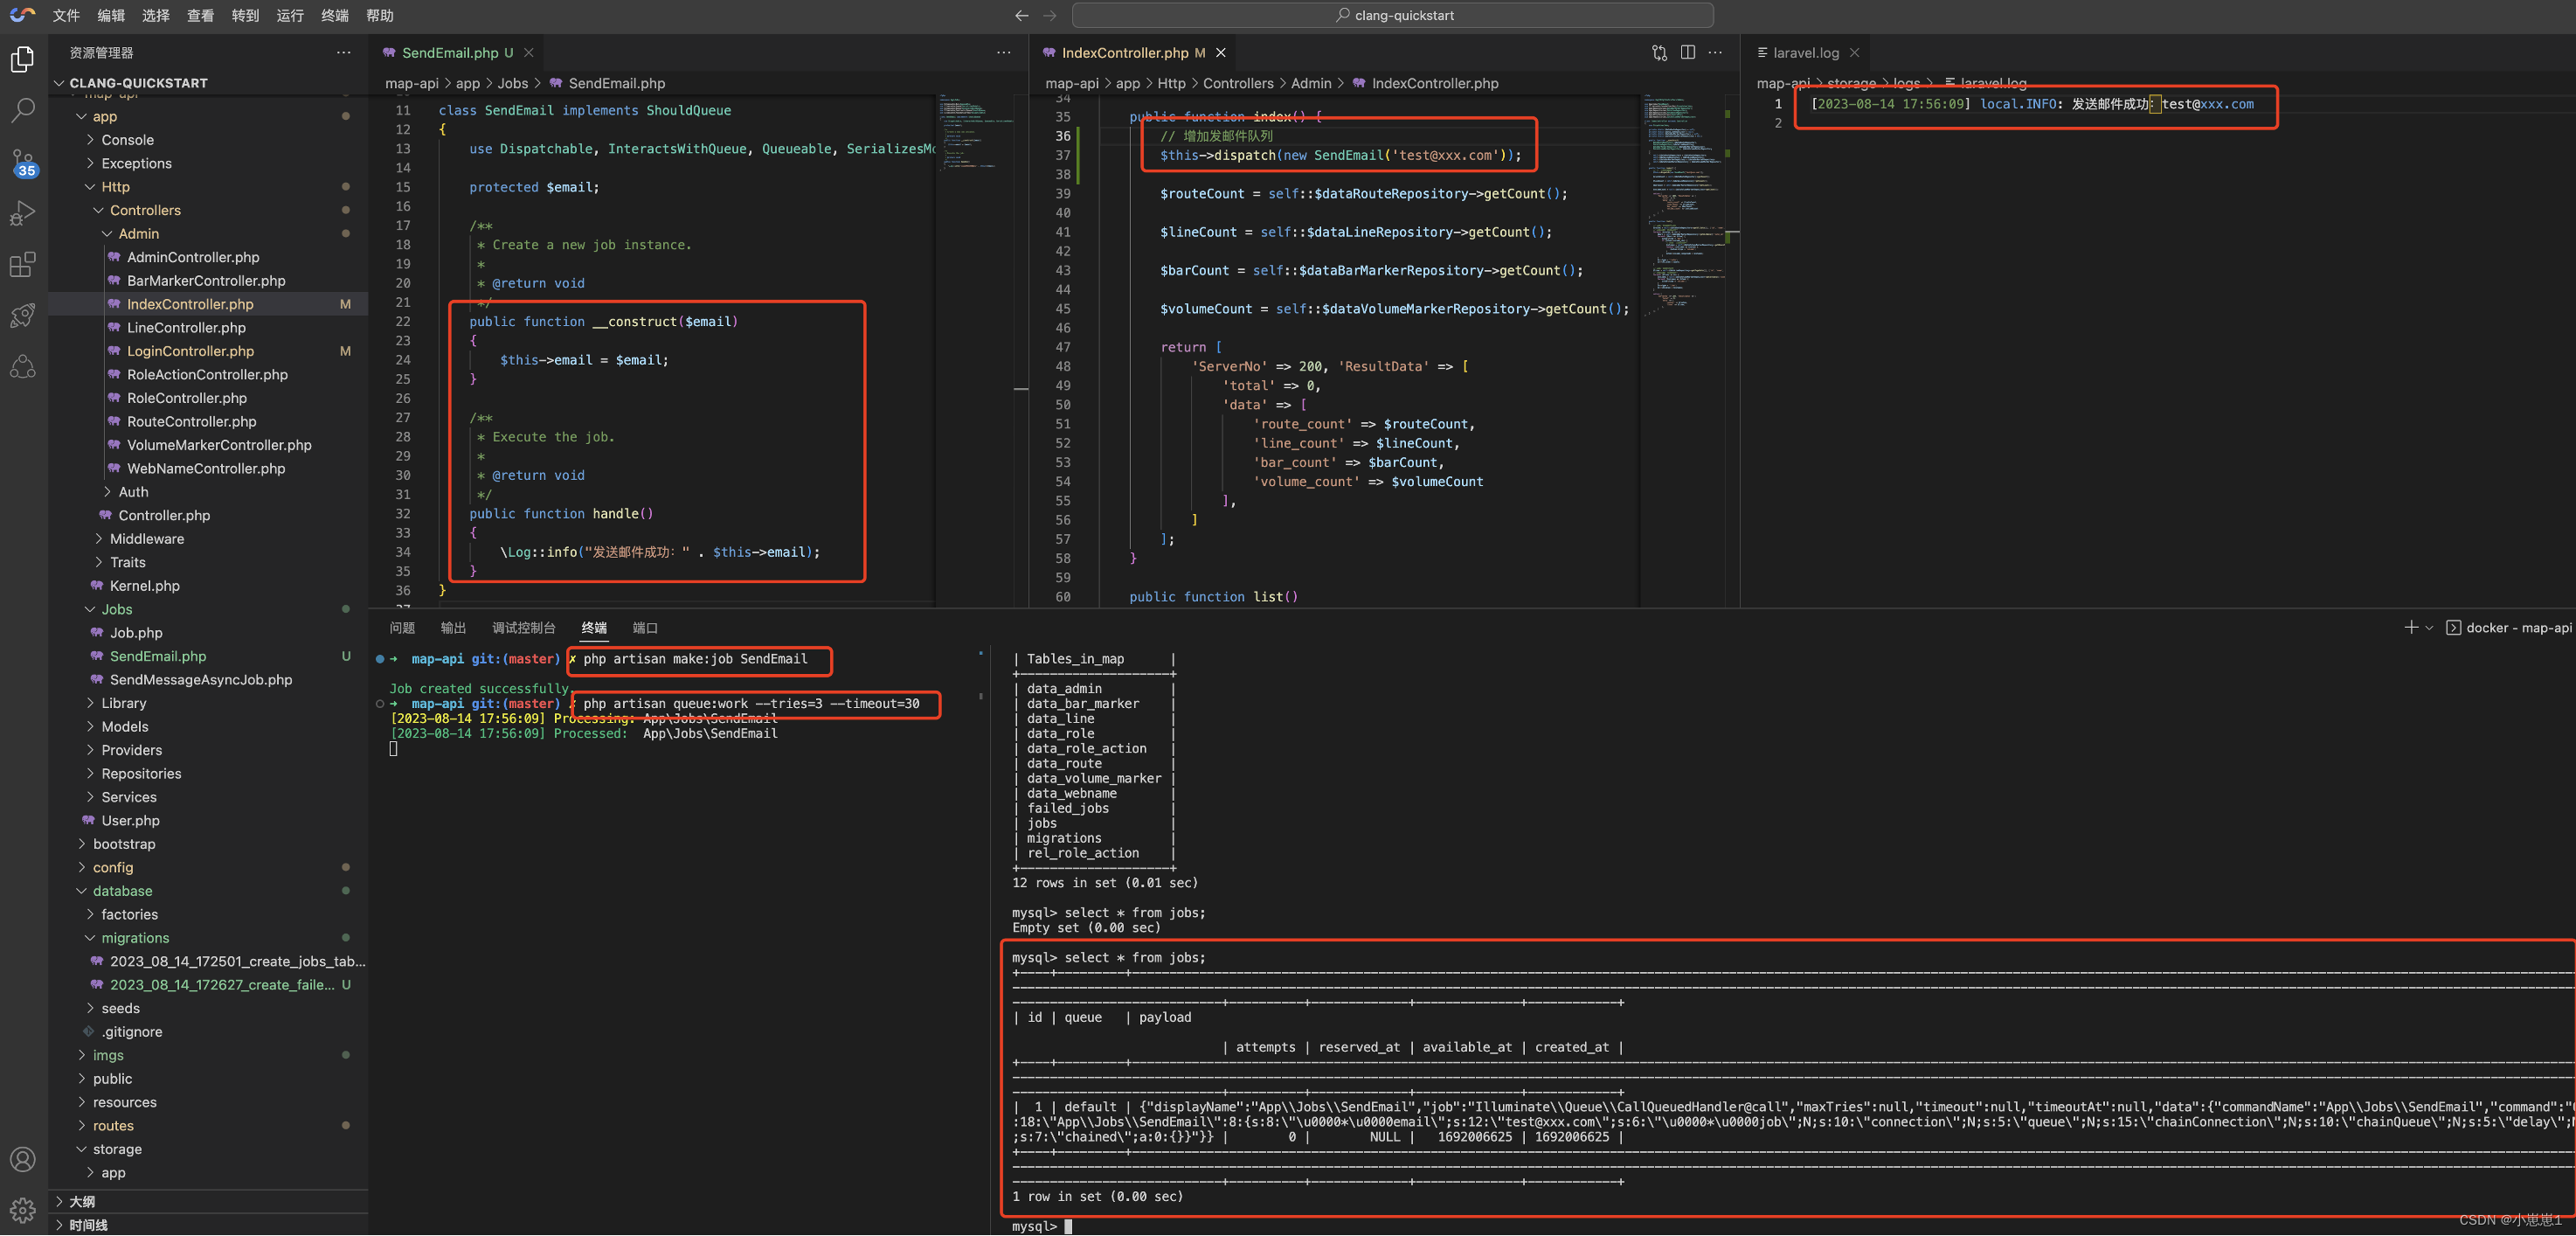Open the 文件 menu
Viewport: 2576px width, 1236px height.
(66, 15)
